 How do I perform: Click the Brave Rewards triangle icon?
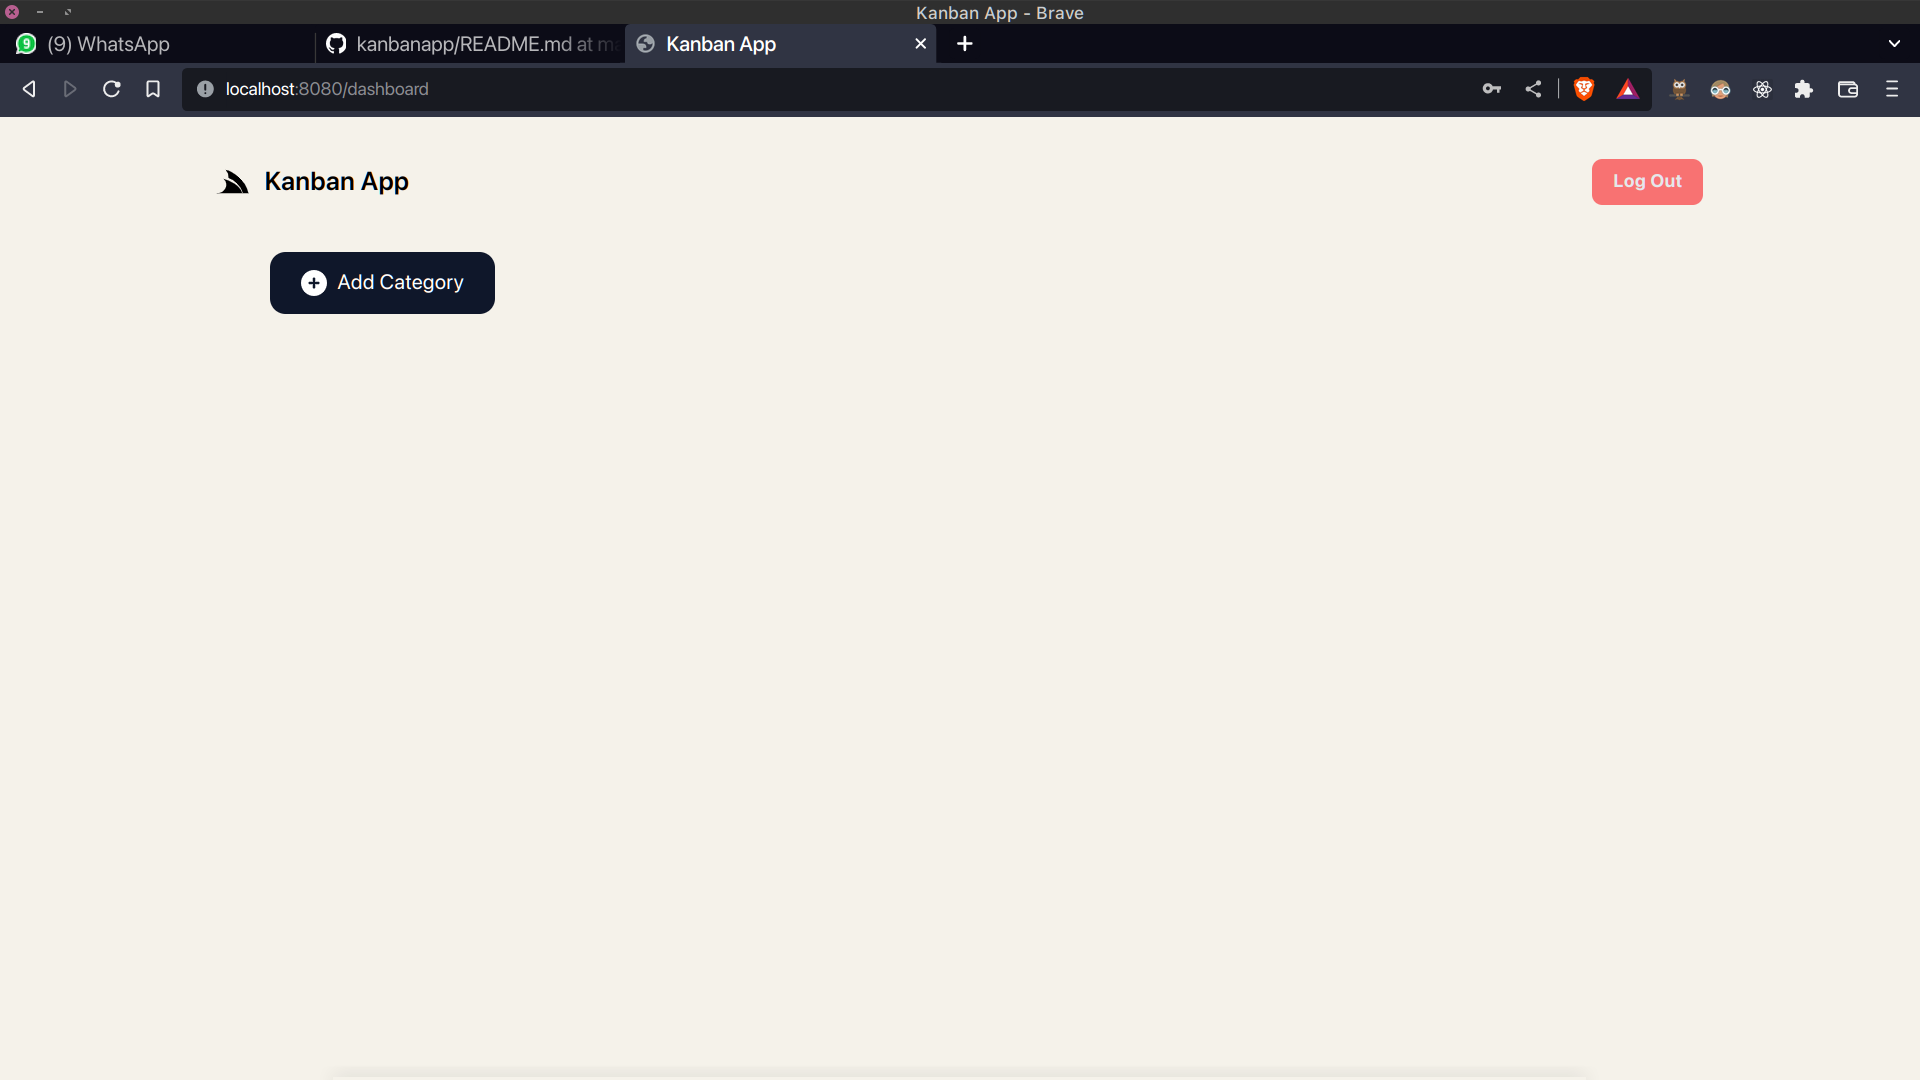tap(1627, 89)
